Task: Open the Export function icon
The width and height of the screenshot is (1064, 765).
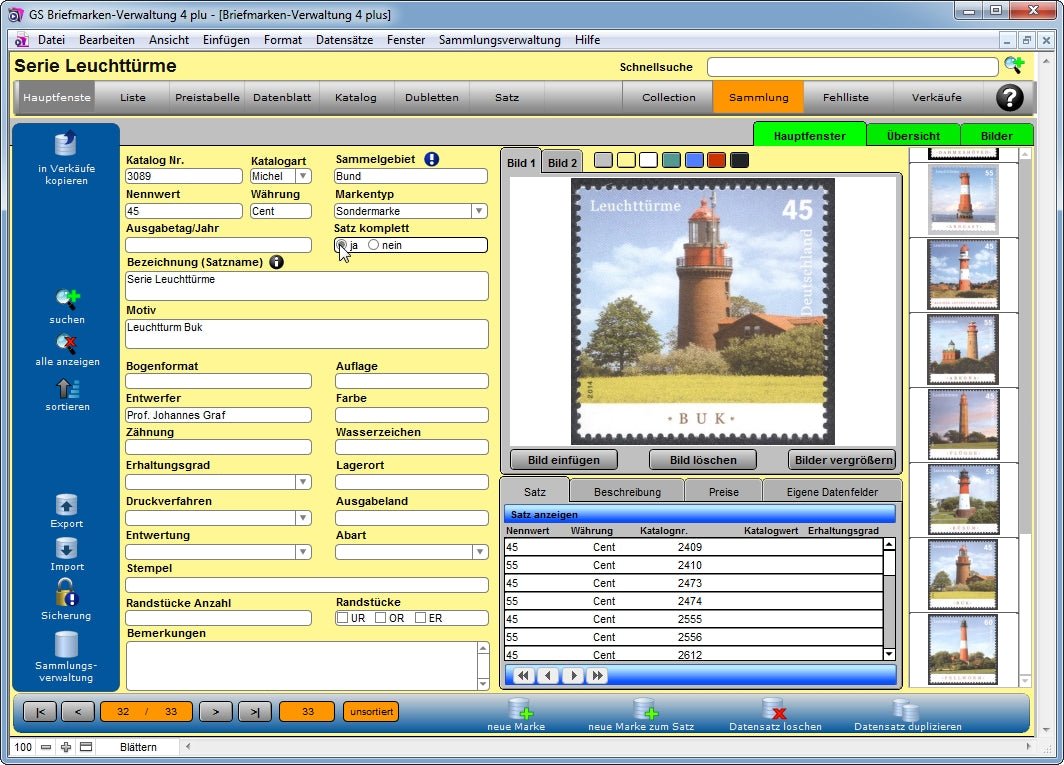Action: (x=67, y=505)
